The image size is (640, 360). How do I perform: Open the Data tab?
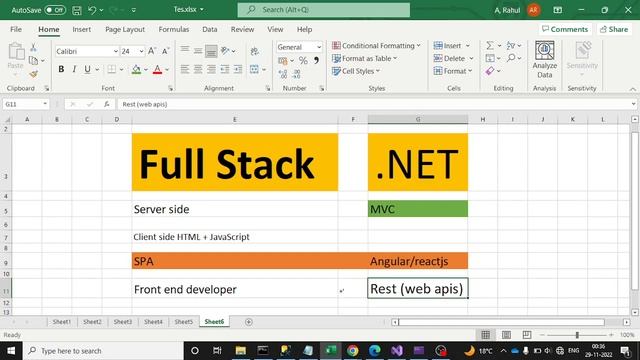pyautogui.click(x=209, y=29)
